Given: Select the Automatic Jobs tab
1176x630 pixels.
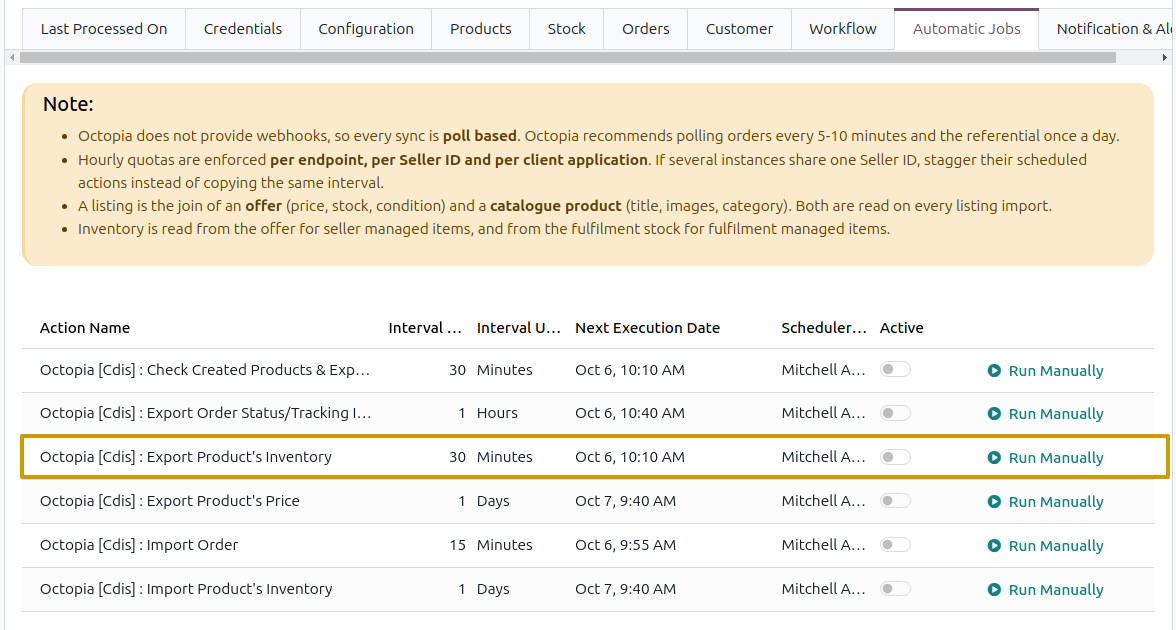Looking at the screenshot, I should coord(967,29).
